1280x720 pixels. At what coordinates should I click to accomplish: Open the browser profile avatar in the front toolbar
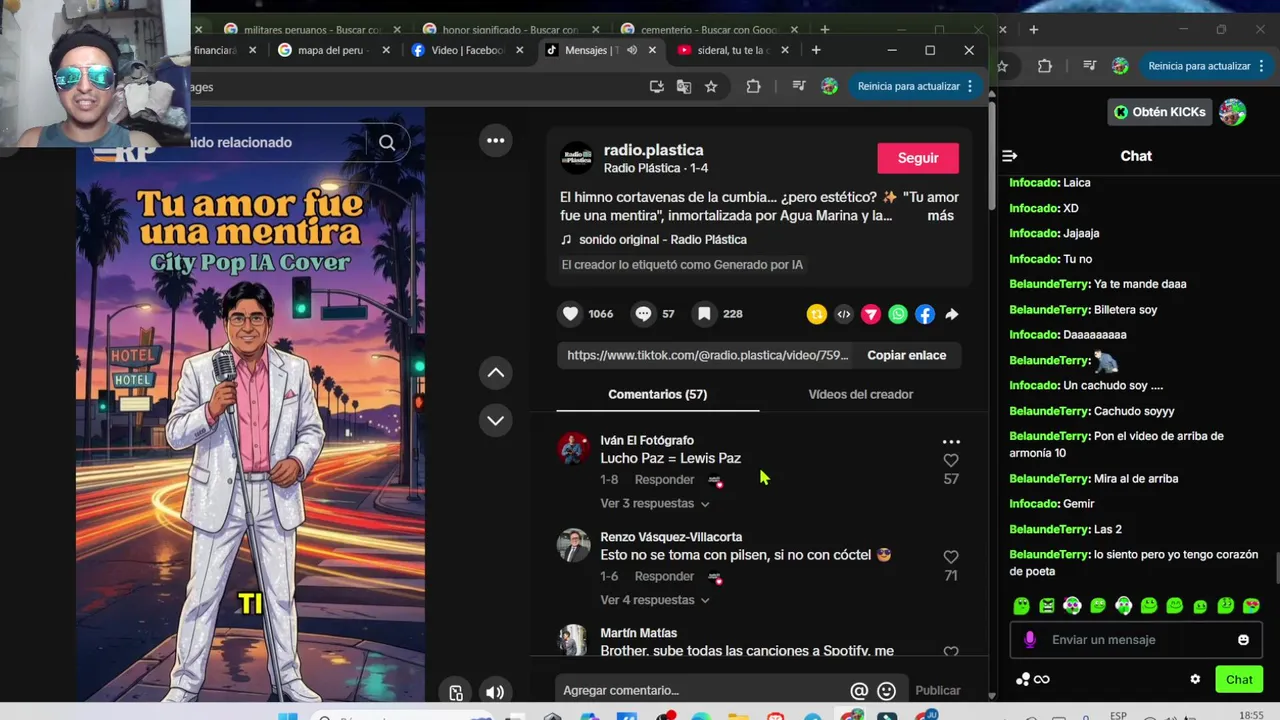click(x=829, y=87)
